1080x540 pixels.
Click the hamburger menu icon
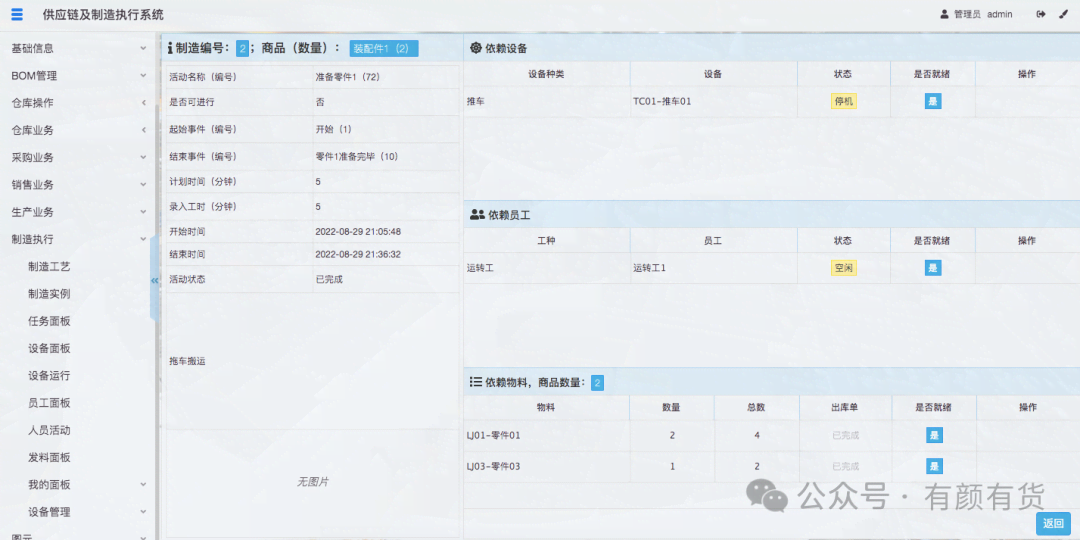click(17, 14)
